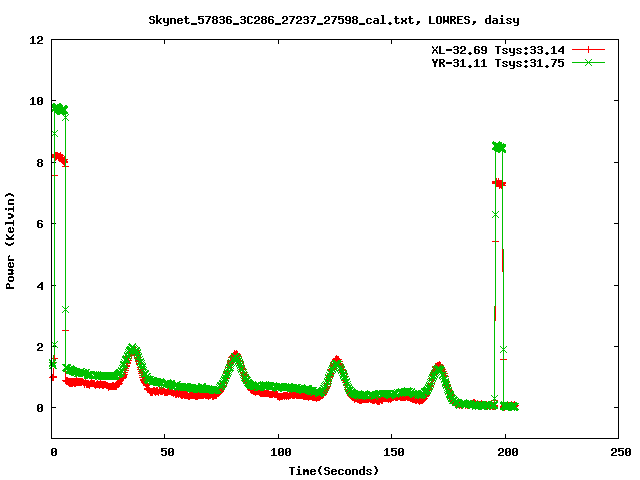The height and width of the screenshot is (480, 640).
Task: Click the y-axis tick label 10
Action: (x=36, y=101)
